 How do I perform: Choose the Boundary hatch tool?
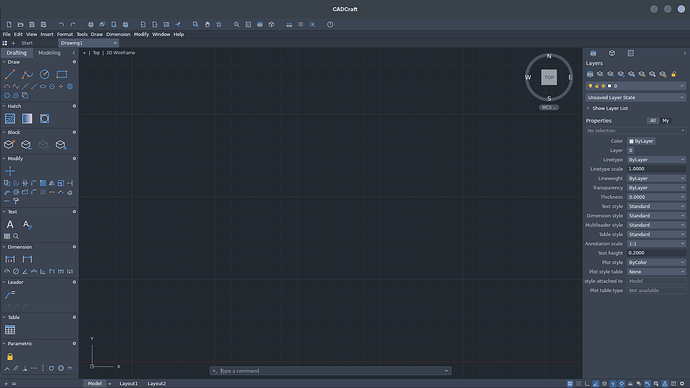44,118
